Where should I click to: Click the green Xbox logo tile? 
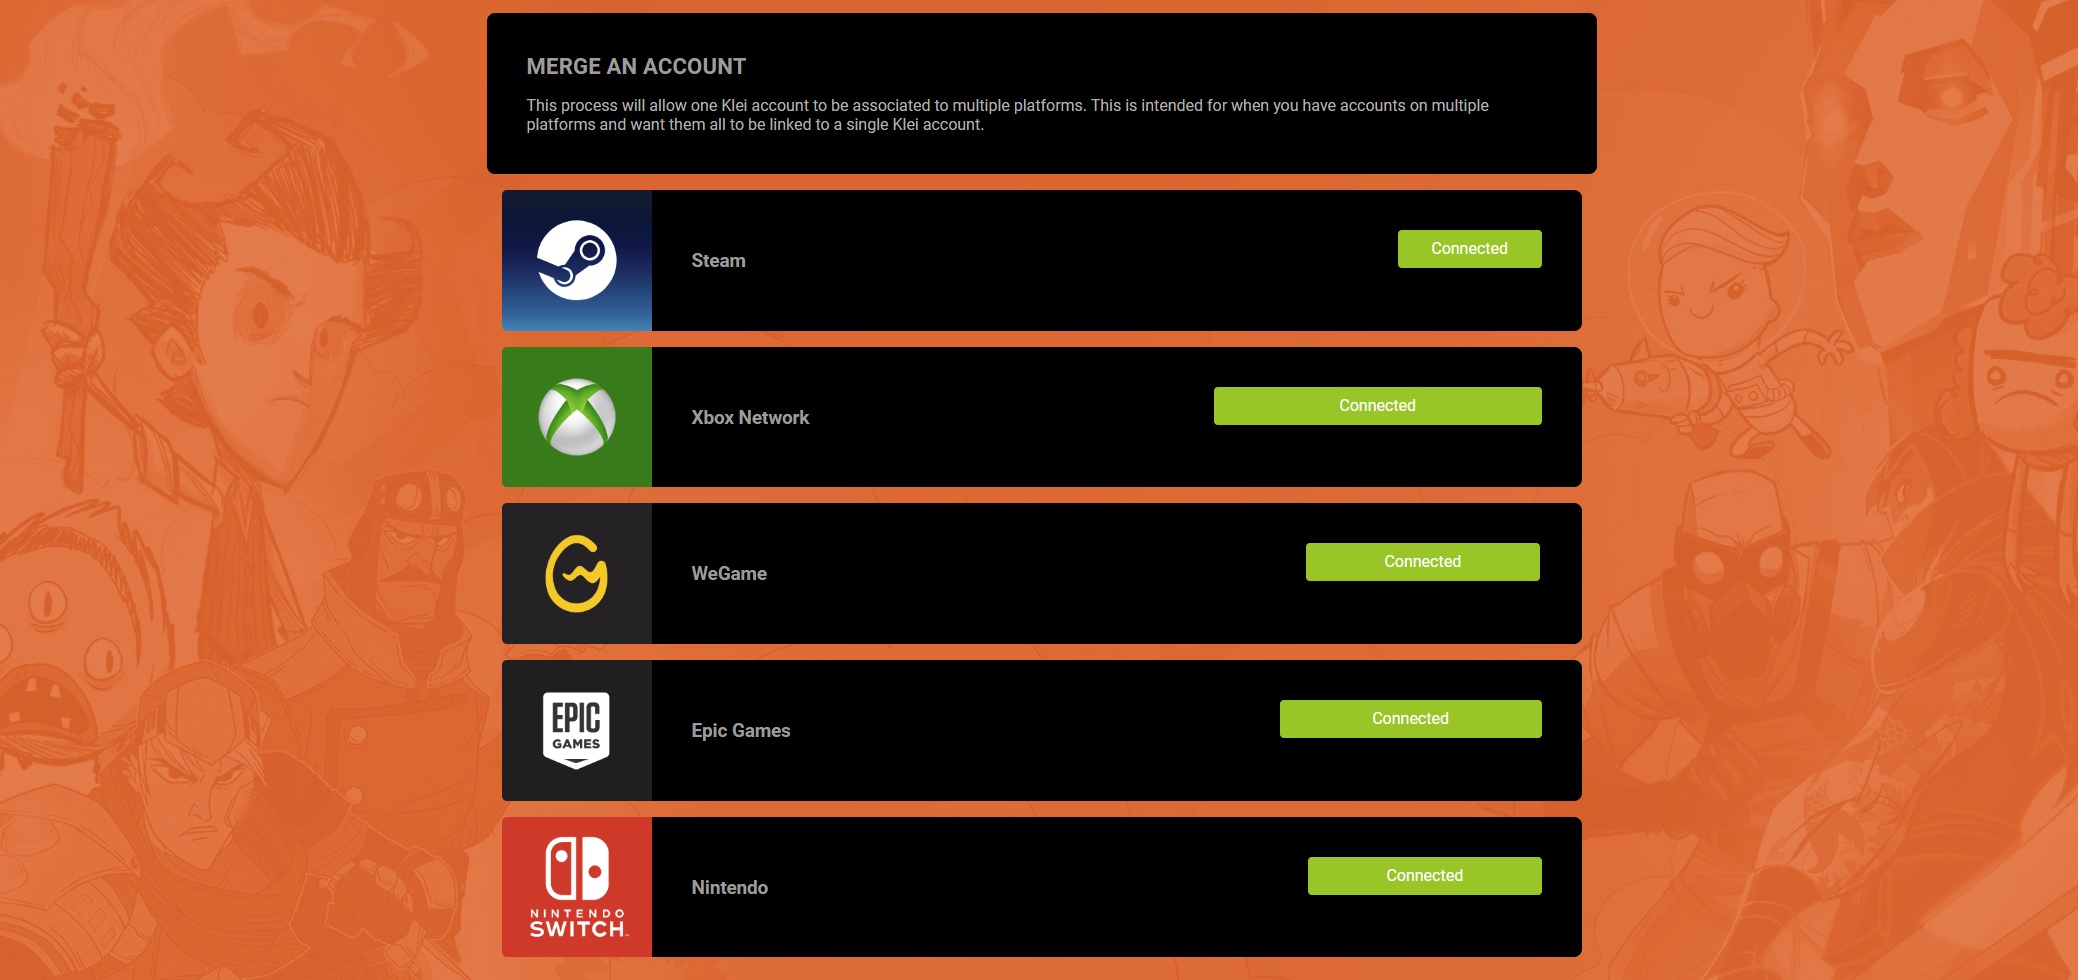577,417
